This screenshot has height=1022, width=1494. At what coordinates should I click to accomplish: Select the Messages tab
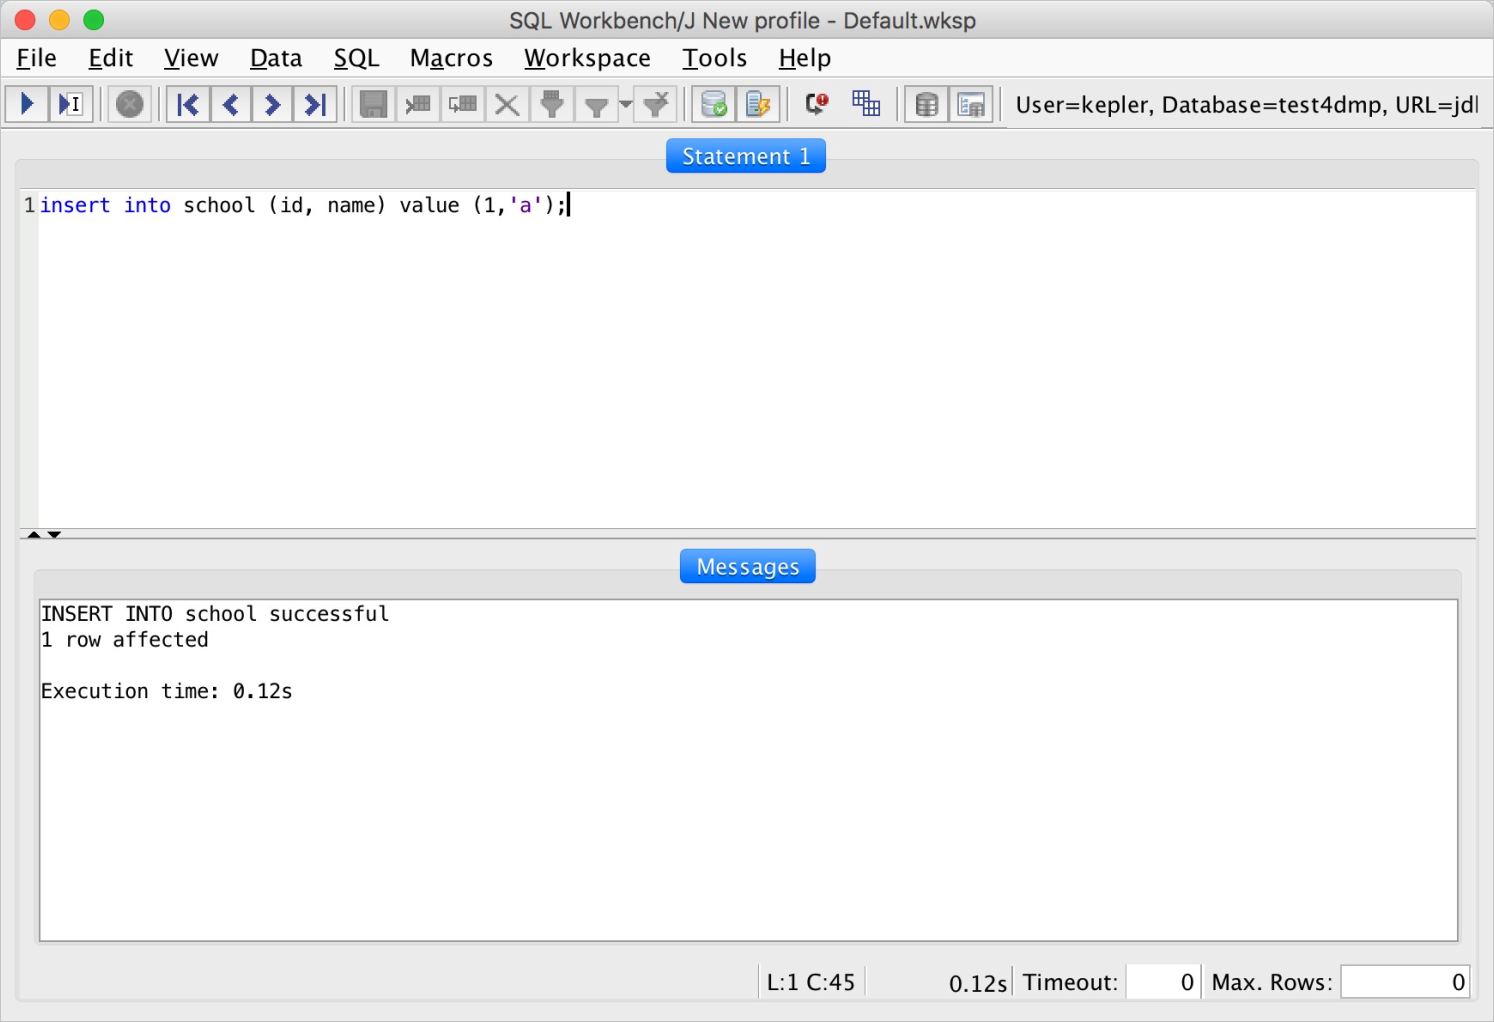pyautogui.click(x=748, y=566)
